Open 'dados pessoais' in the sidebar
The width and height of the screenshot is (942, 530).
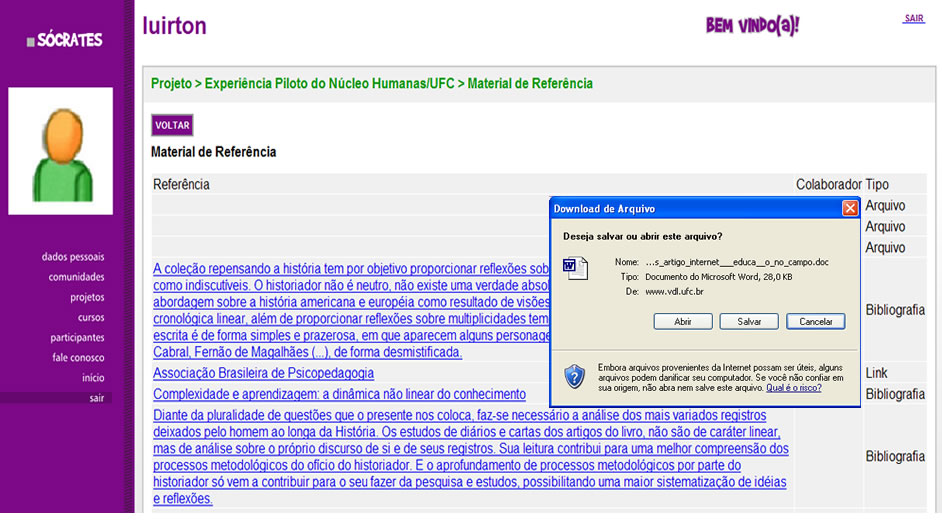73,257
